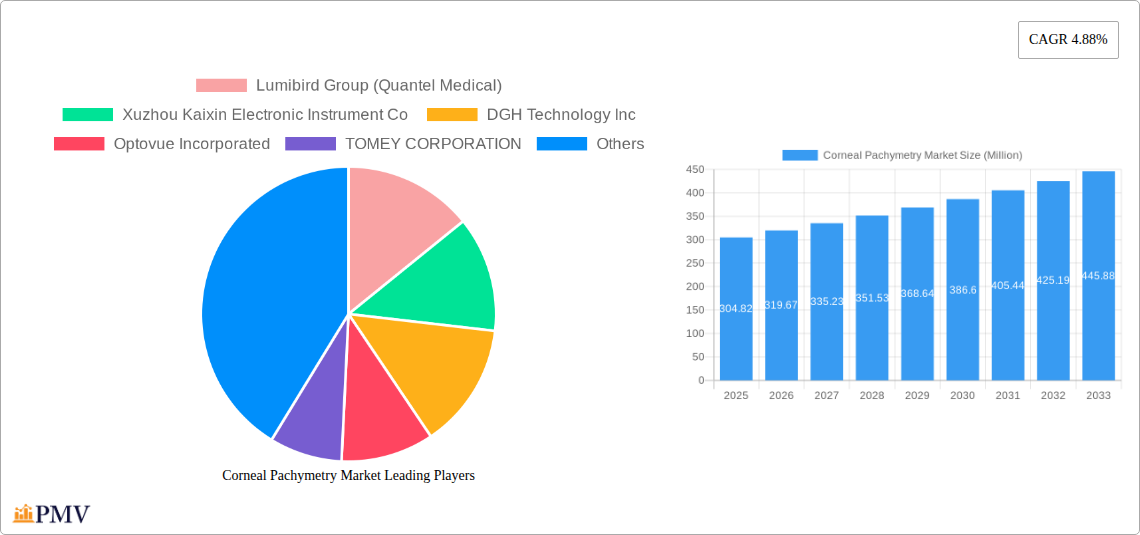Toggle Xuzhou Kaixin Electronic Instrument Co label
The image size is (1140, 535).
coord(265,115)
